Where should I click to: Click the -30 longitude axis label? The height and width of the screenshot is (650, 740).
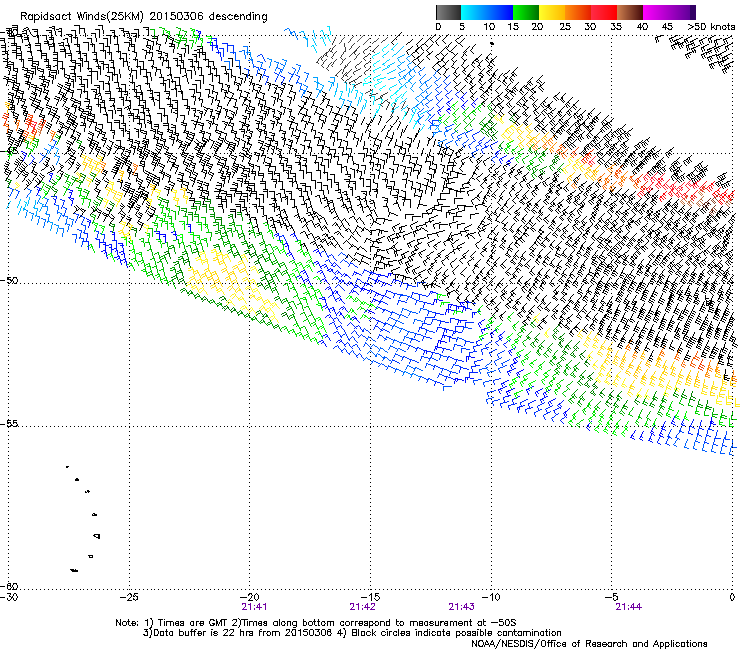(9, 597)
